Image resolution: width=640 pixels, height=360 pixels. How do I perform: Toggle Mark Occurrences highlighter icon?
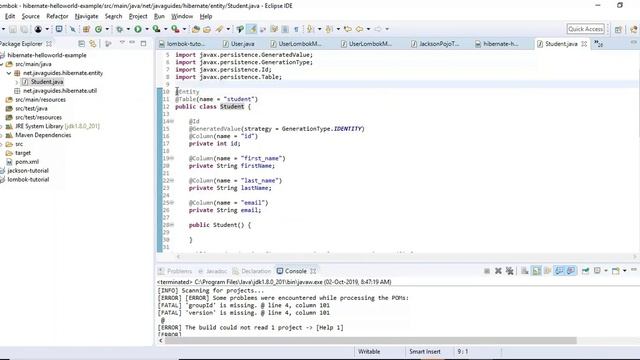coord(252,29)
